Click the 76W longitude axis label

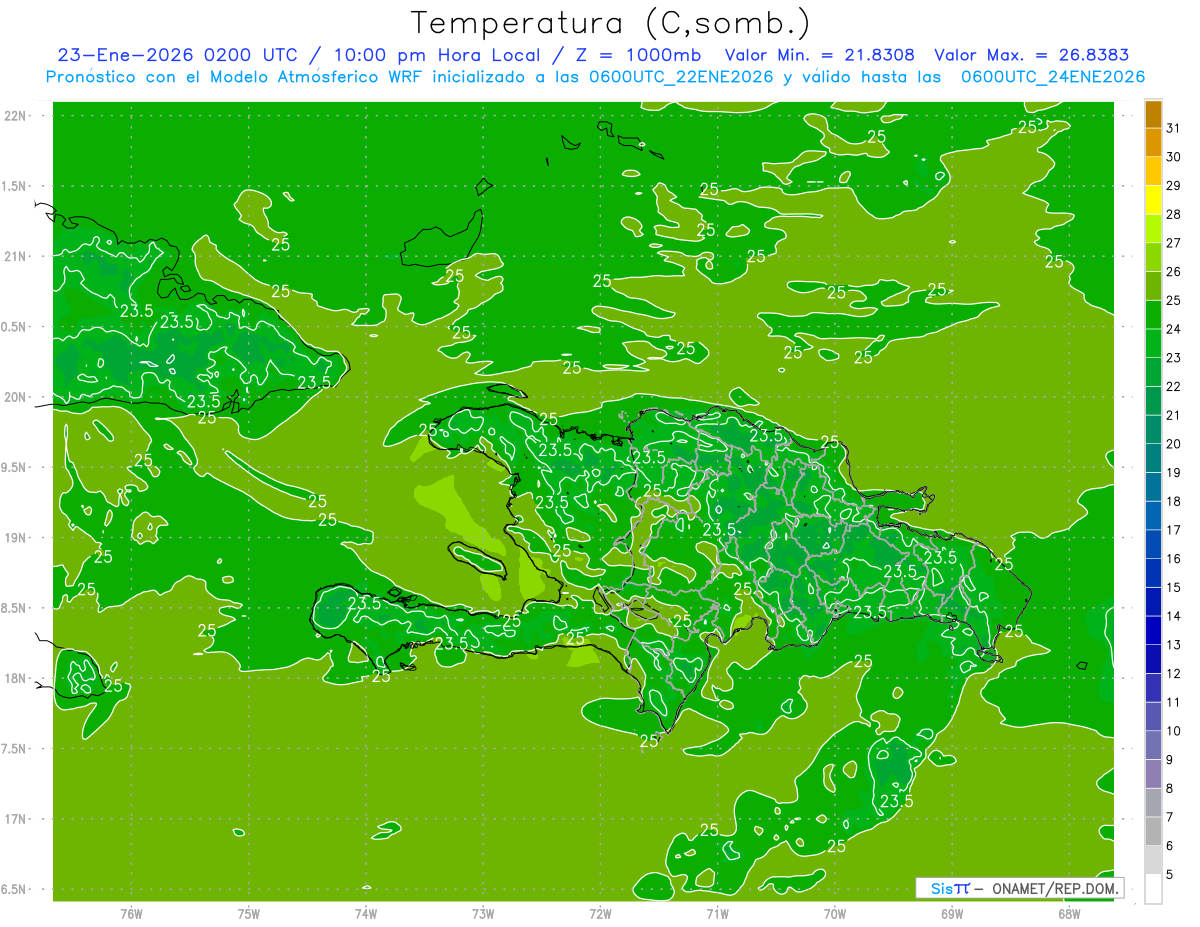tap(131, 913)
